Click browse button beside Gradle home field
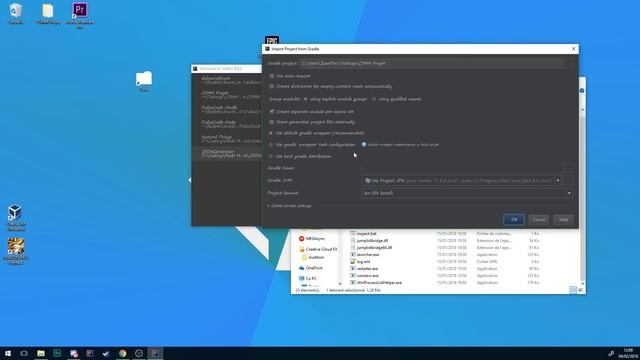Viewport: 640px width, 360px height. pos(568,168)
